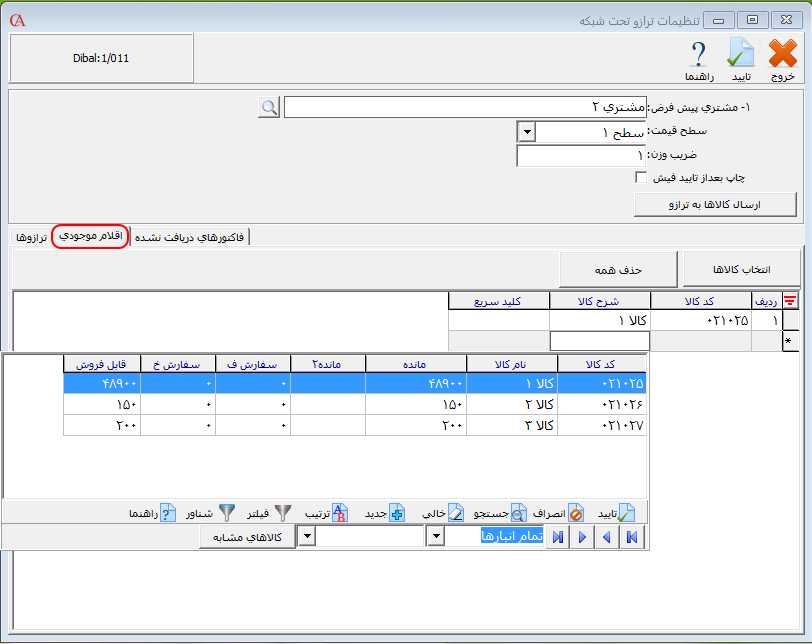The image size is (812, 644).
Task: Enable چاپ بعداز تایید فیش checkbox
Action: click(641, 178)
